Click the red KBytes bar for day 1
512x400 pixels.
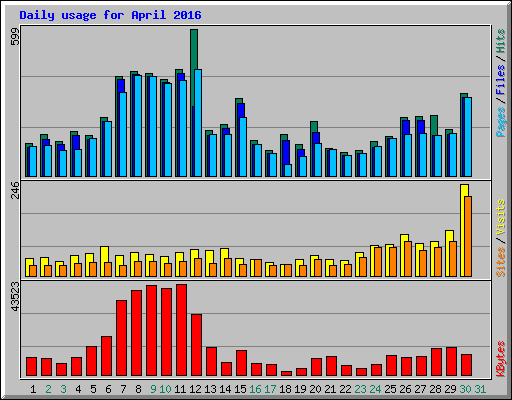(31, 367)
